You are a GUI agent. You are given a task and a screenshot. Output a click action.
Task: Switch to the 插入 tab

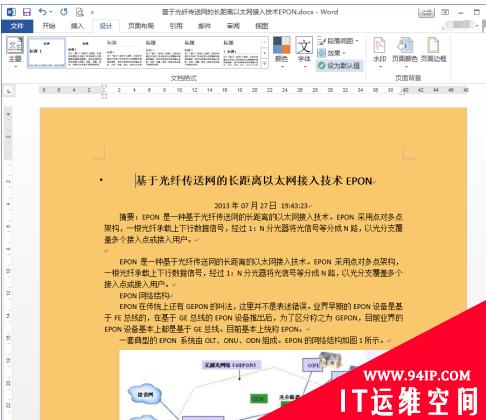(x=77, y=26)
